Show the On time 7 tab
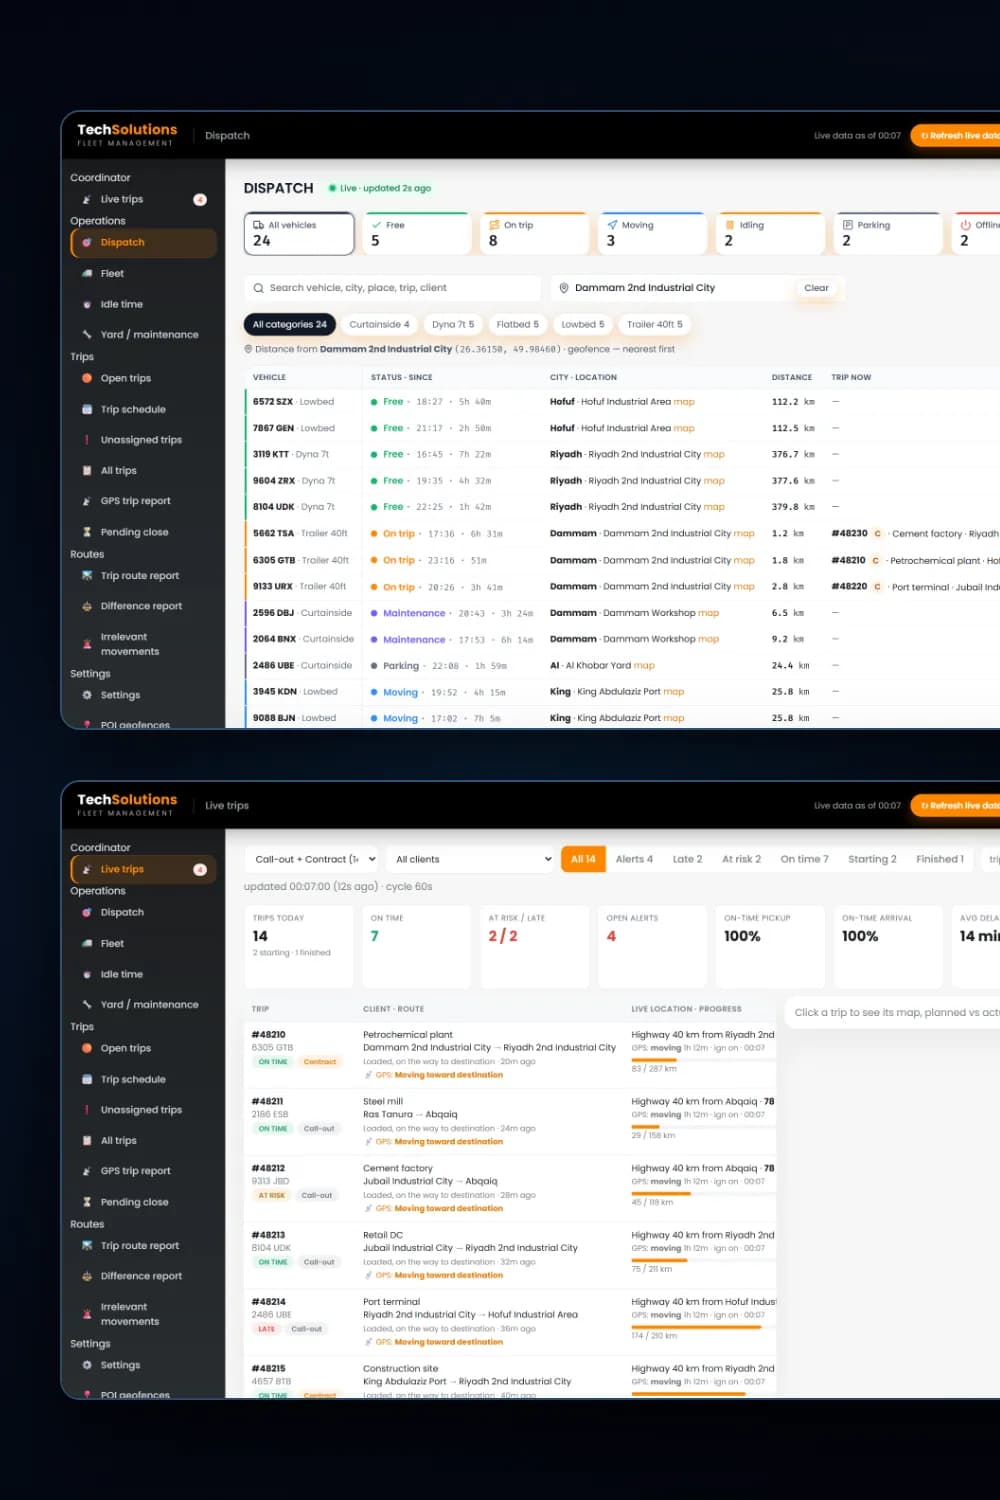The height and width of the screenshot is (1500, 1000). 804,859
